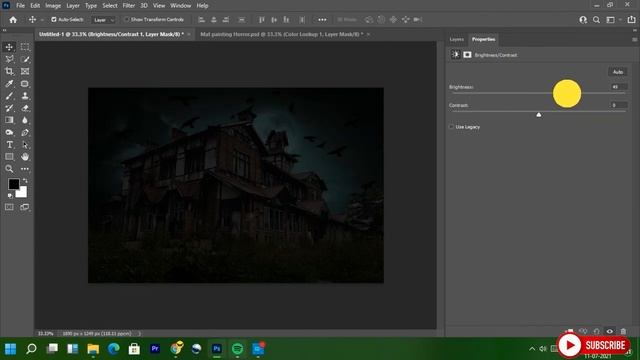The image size is (640, 360).
Task: Select the Horizontal Type tool
Action: 9,144
